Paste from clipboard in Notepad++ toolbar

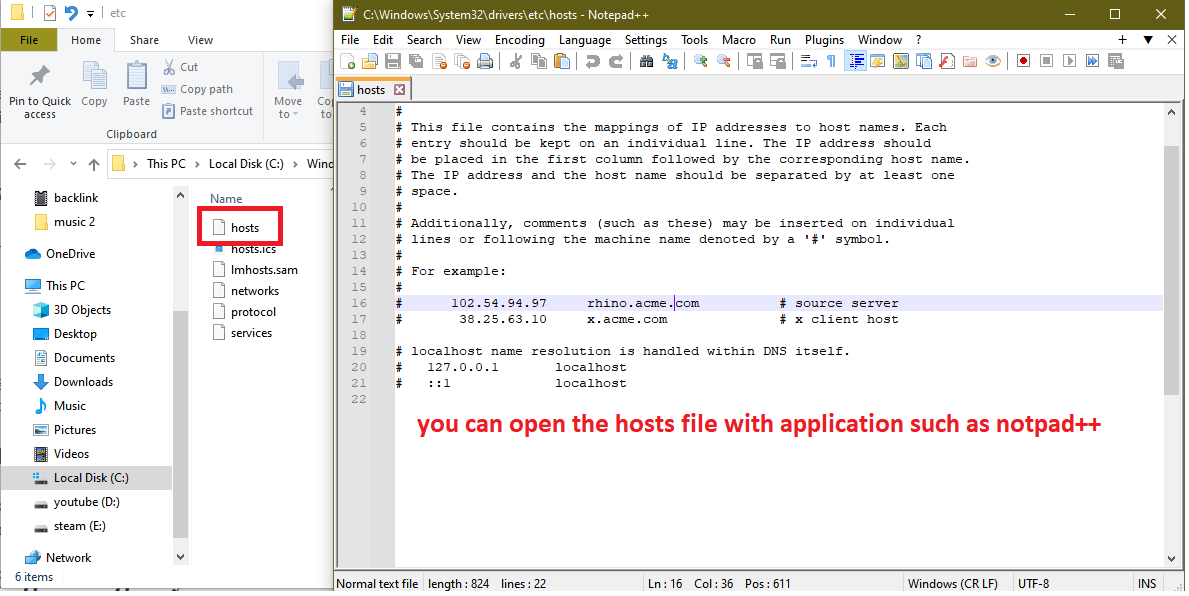click(x=562, y=61)
